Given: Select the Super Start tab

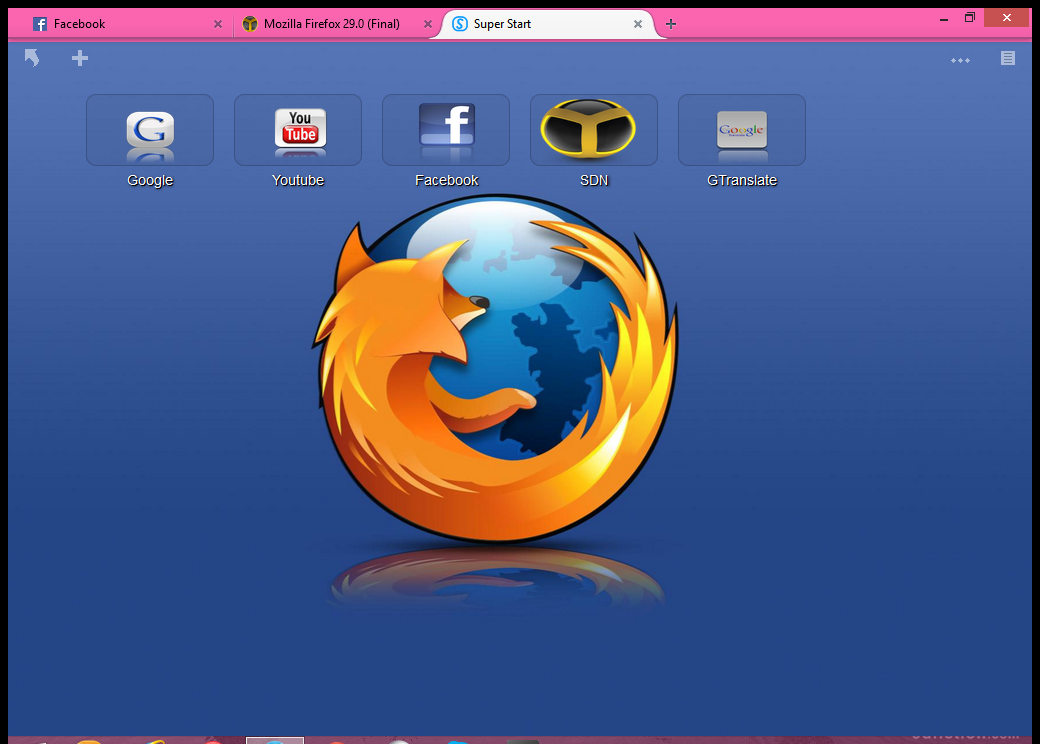Looking at the screenshot, I should [x=530, y=24].
